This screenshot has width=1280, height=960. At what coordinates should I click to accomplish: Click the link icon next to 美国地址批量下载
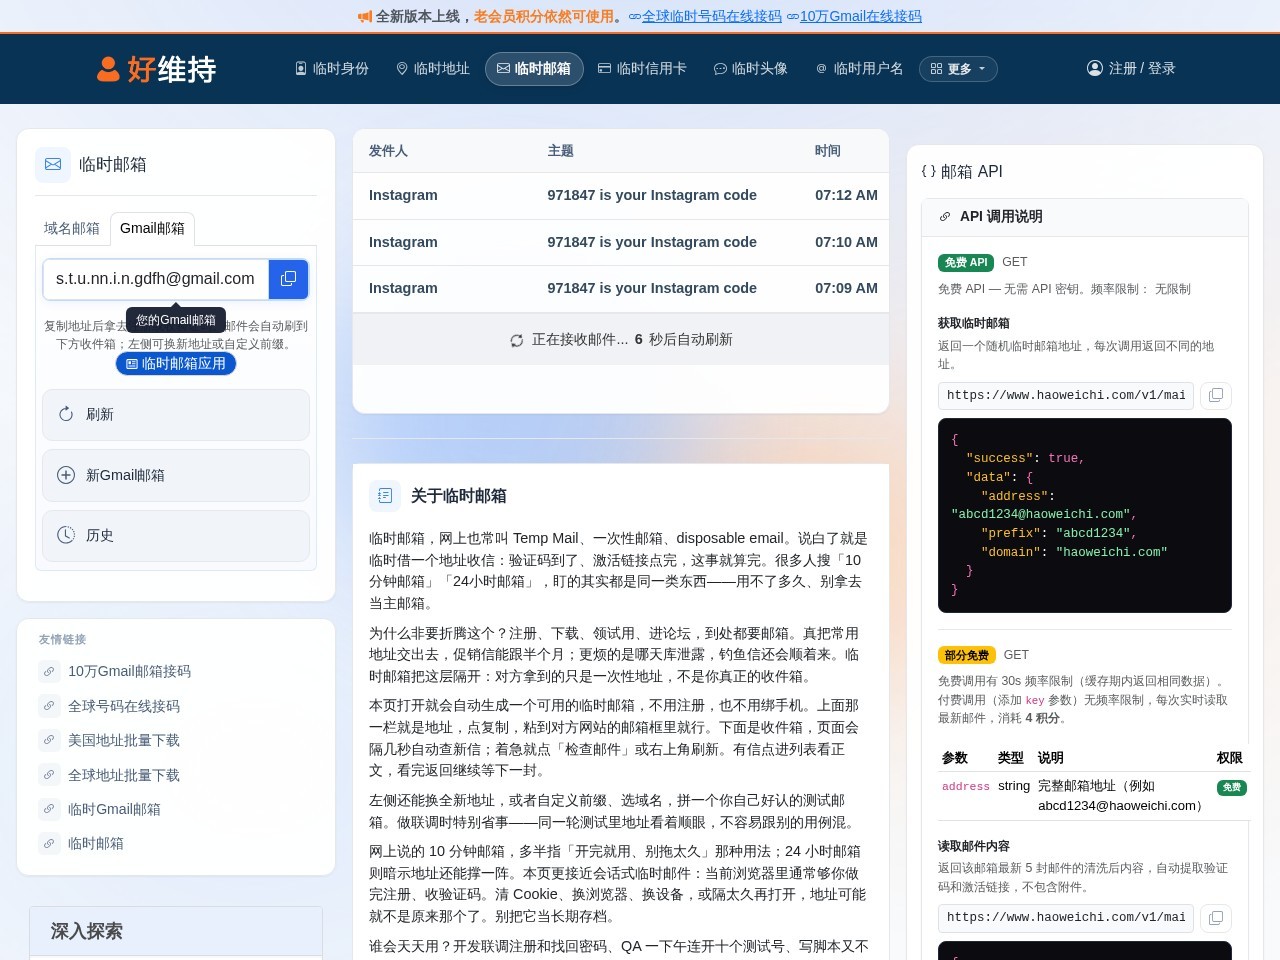(48, 740)
